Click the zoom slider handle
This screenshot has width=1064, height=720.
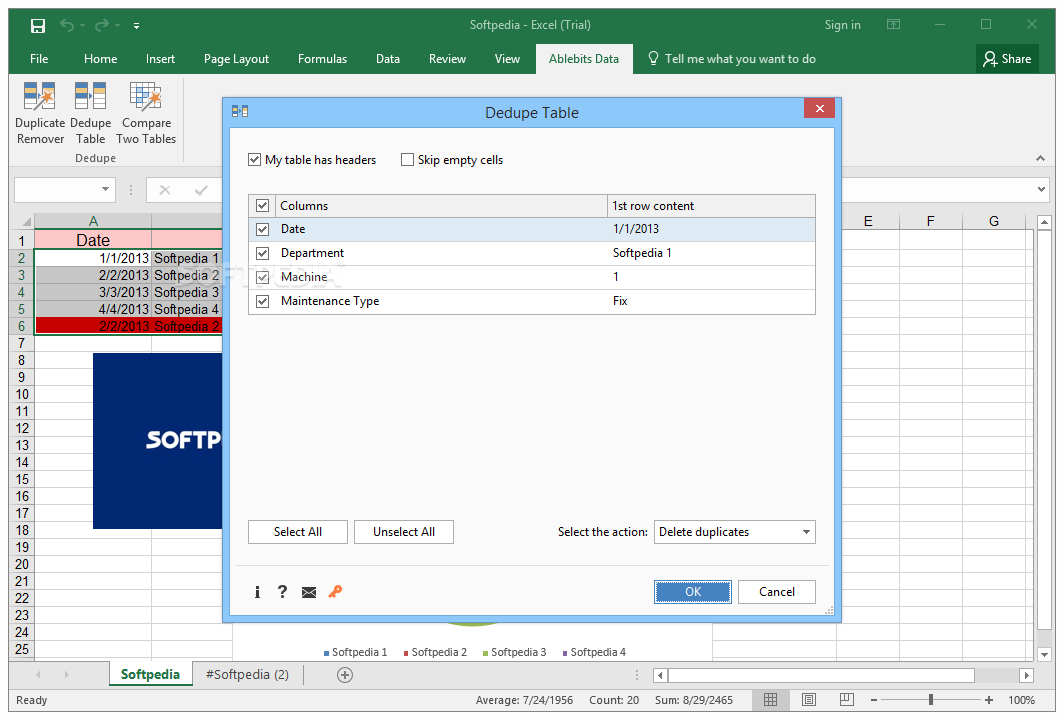[931, 700]
